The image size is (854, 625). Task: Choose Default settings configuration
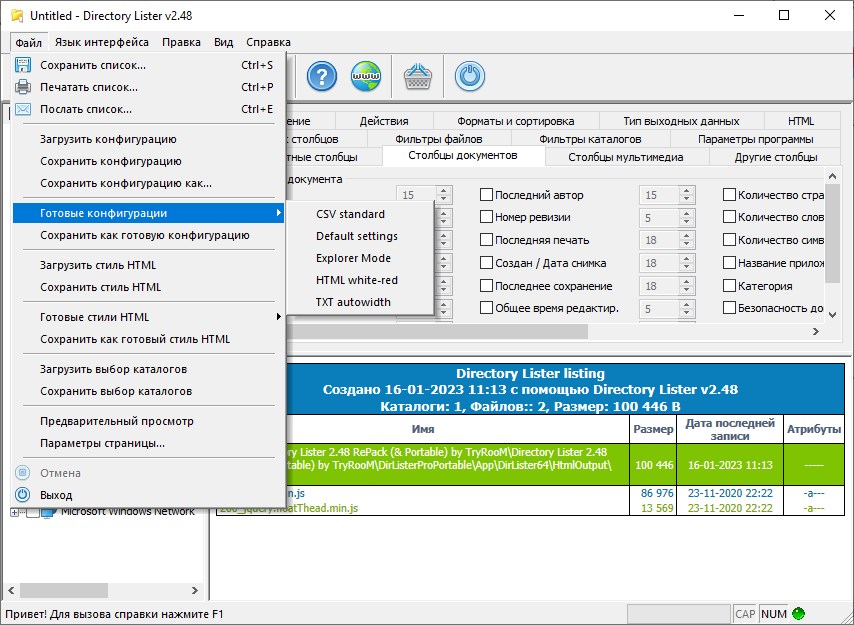coord(360,236)
